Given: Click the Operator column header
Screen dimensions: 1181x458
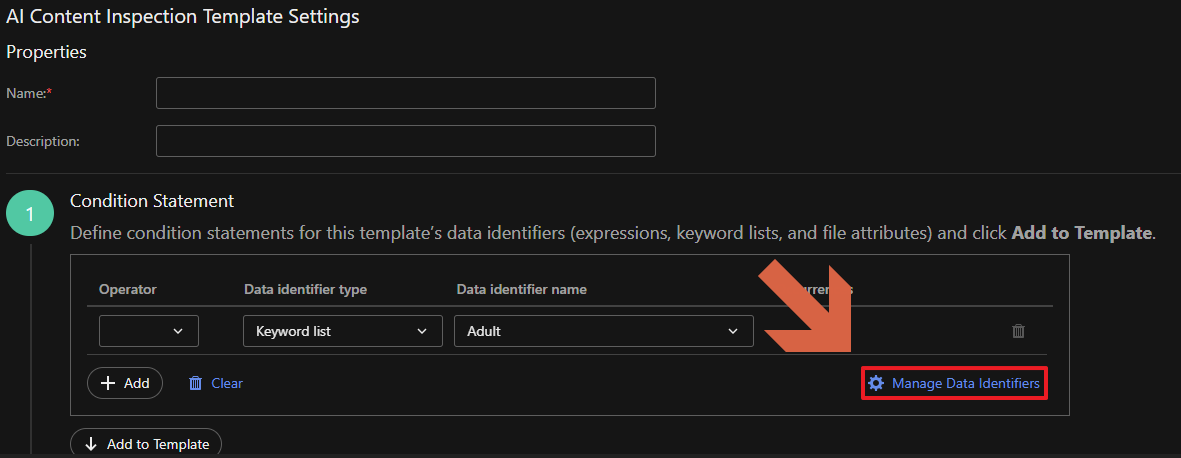Looking at the screenshot, I should (128, 289).
